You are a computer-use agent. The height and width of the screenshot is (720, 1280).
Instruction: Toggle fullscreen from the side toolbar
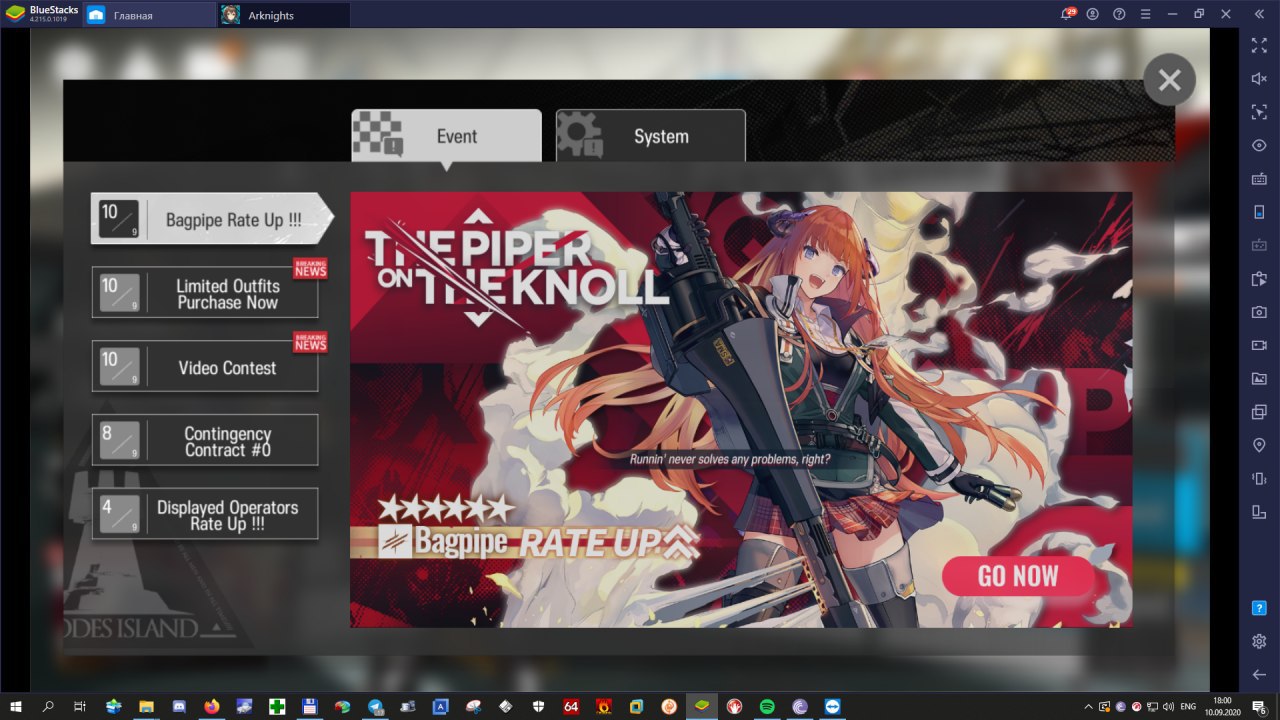(1259, 45)
